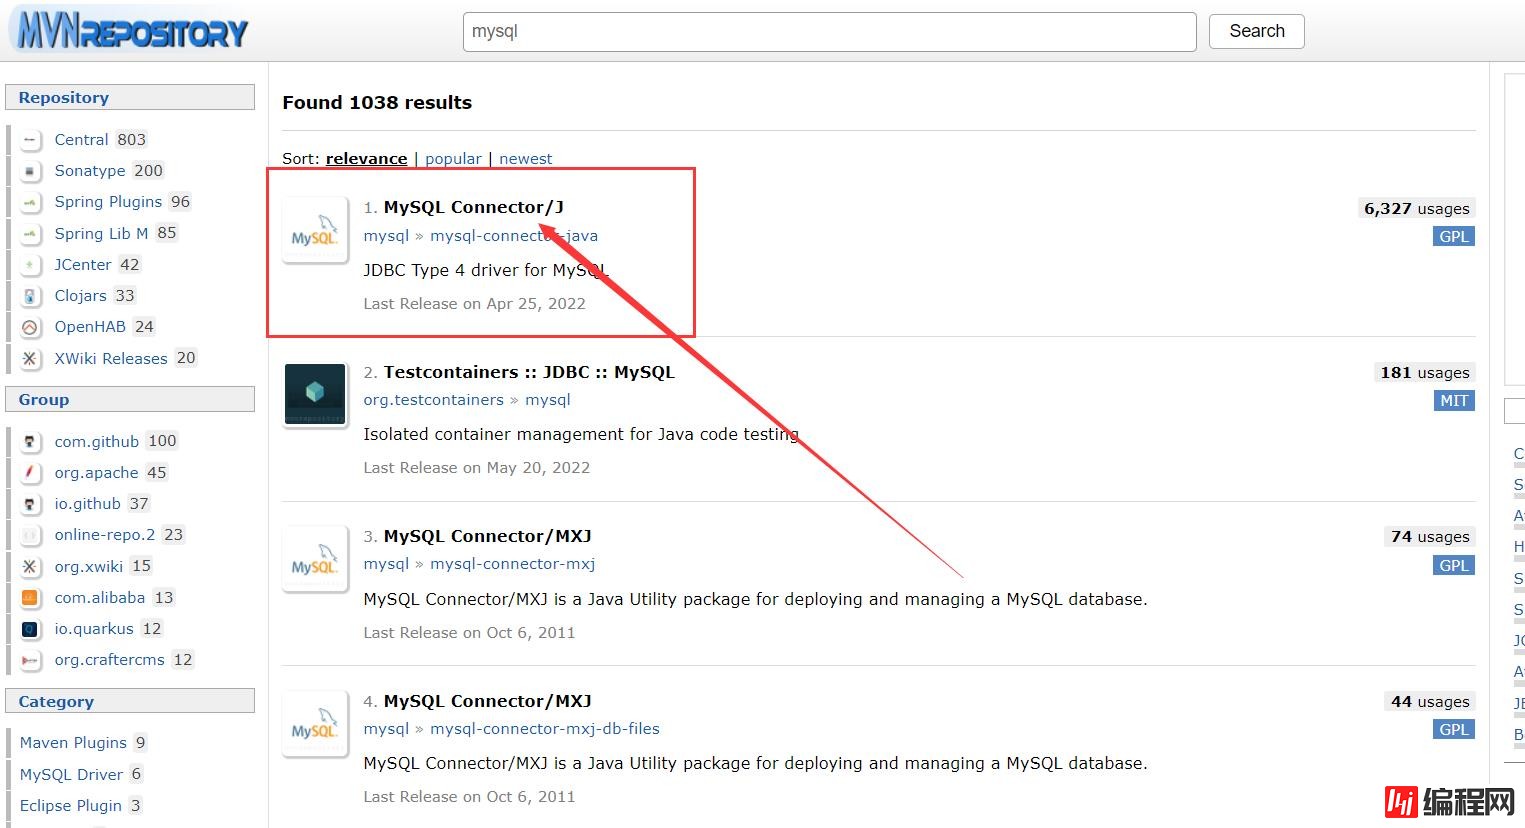Open the mysql-connector-java artifact link
The height and width of the screenshot is (828, 1525).
pyautogui.click(x=514, y=236)
